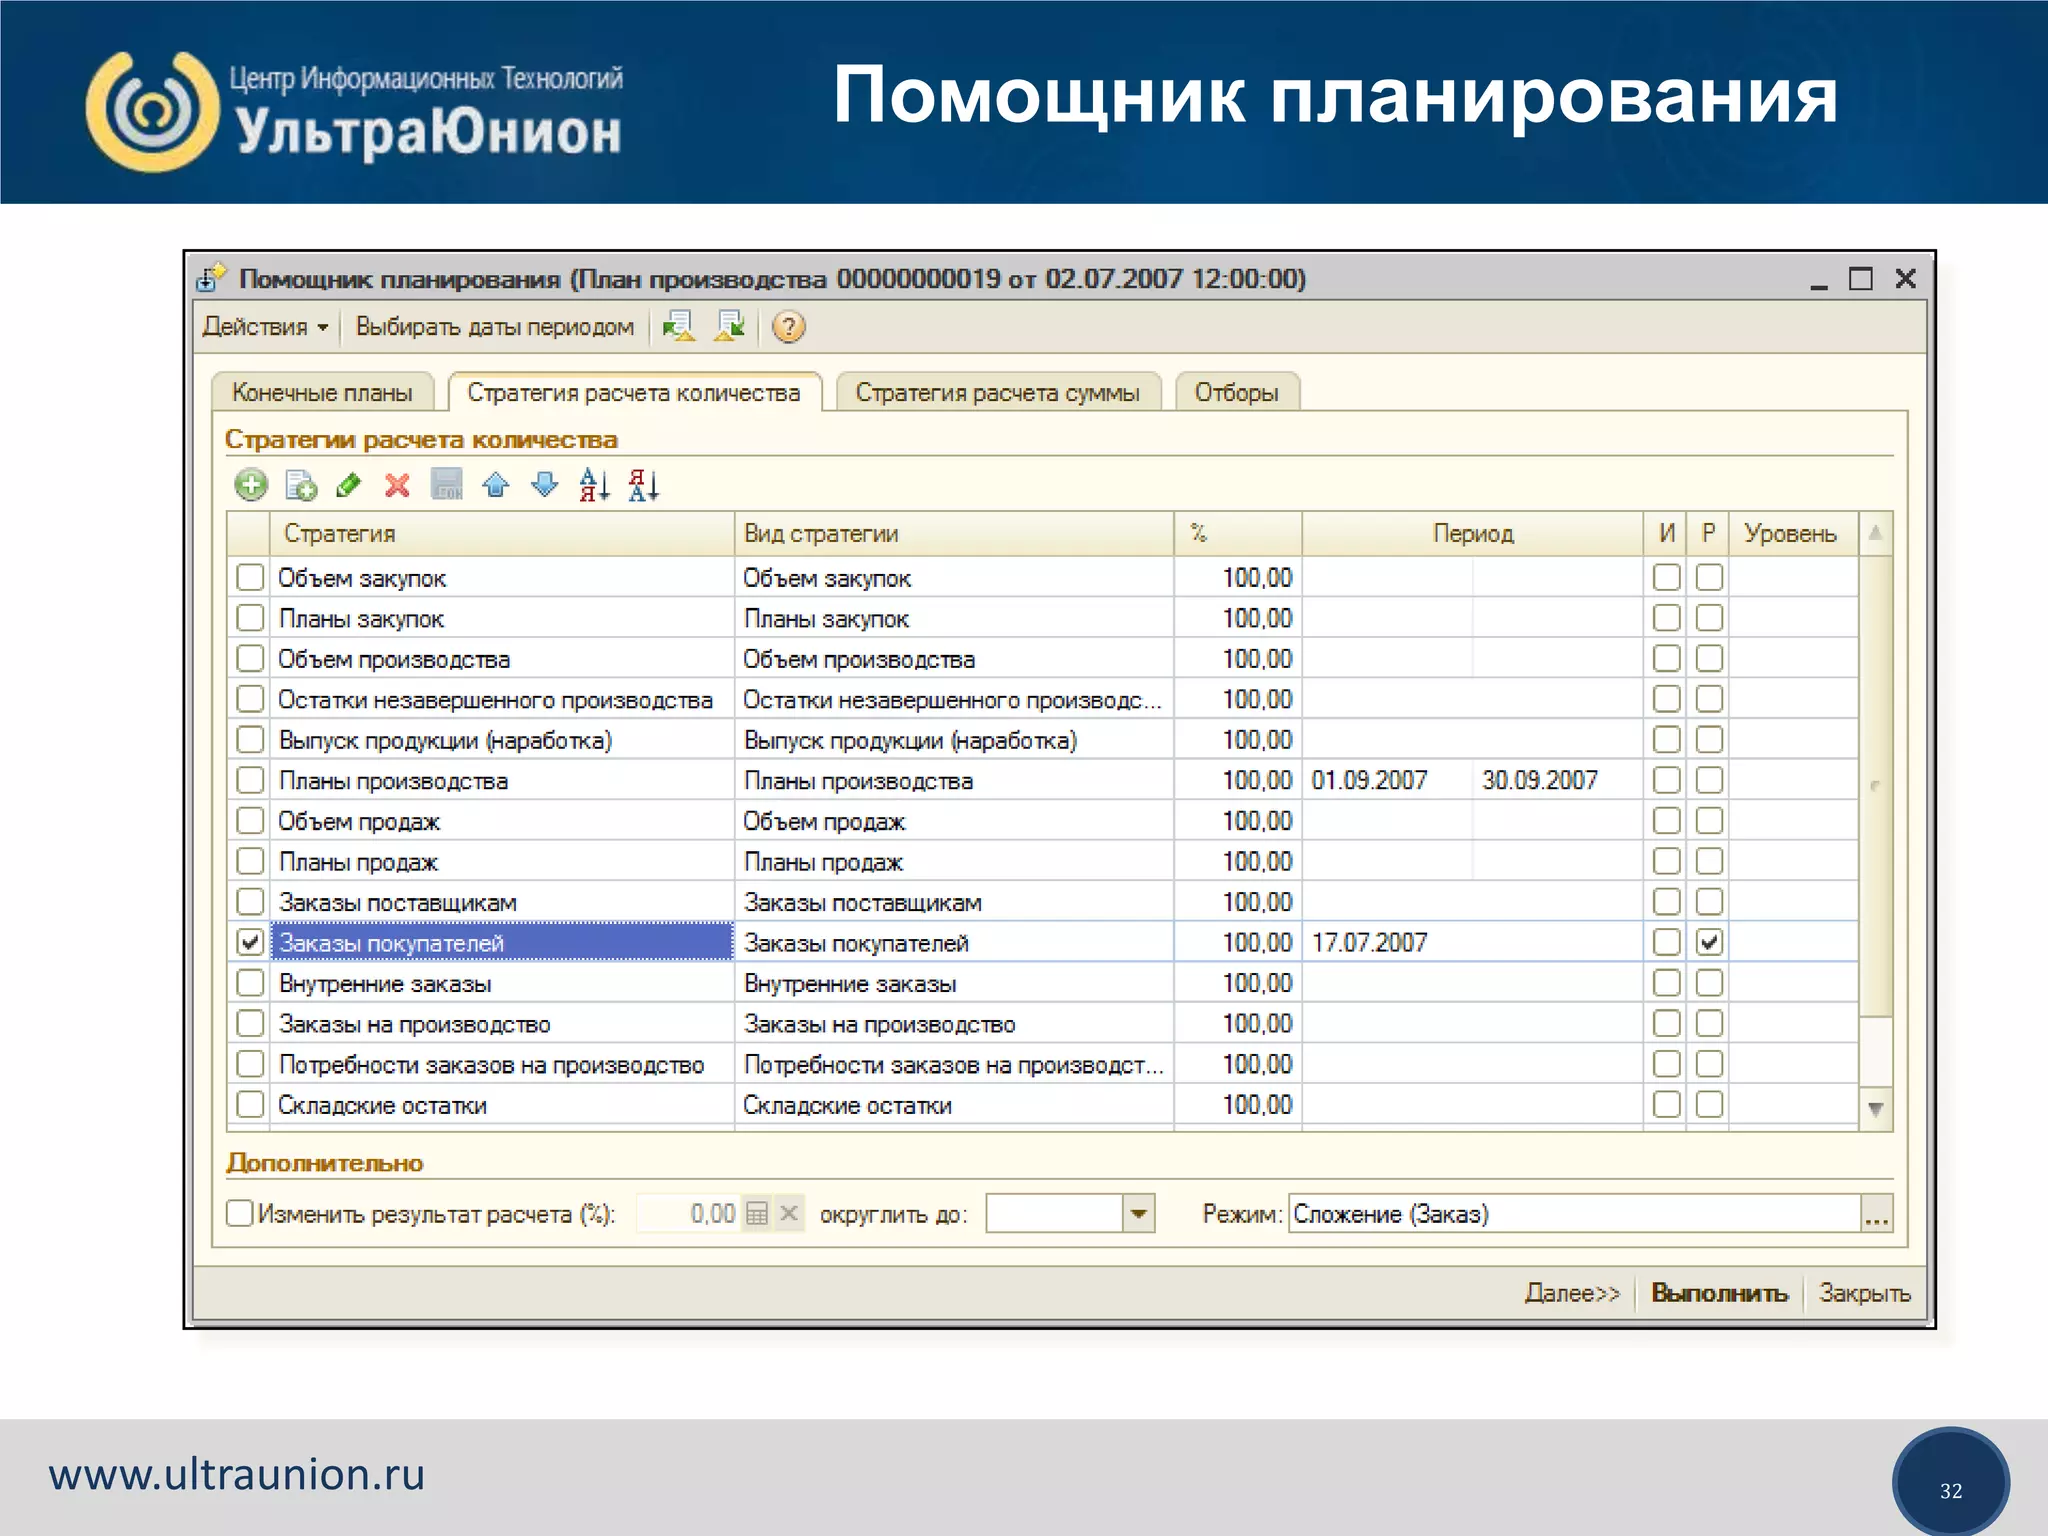The image size is (2048, 1536).
Task: Click the Стратегия column header
Action: coord(502,533)
